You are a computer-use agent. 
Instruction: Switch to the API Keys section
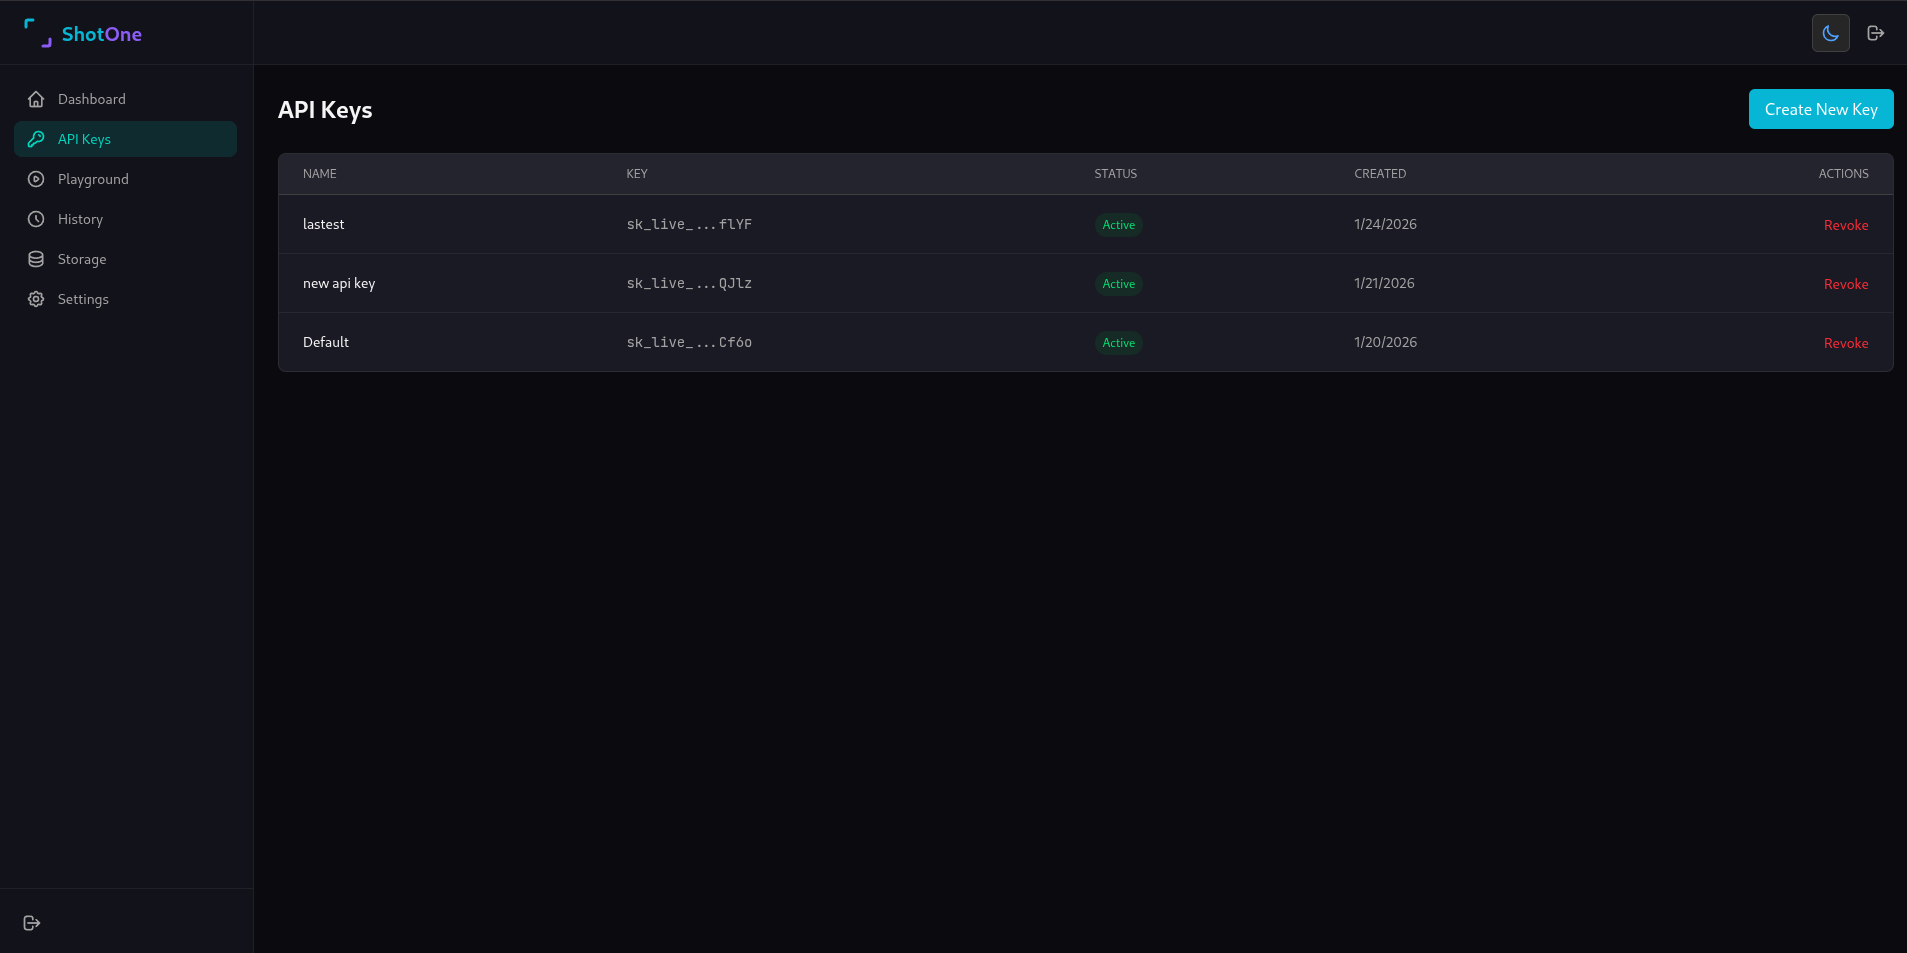pos(84,139)
